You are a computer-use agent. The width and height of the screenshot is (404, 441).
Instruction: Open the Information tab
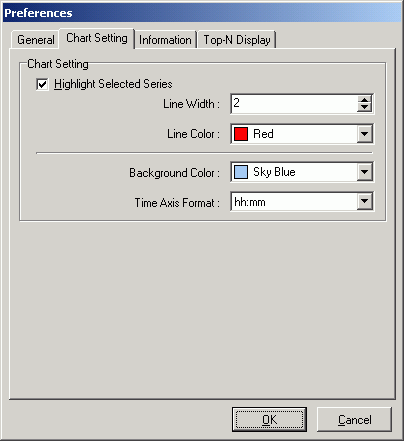pyautogui.click(x=165, y=40)
